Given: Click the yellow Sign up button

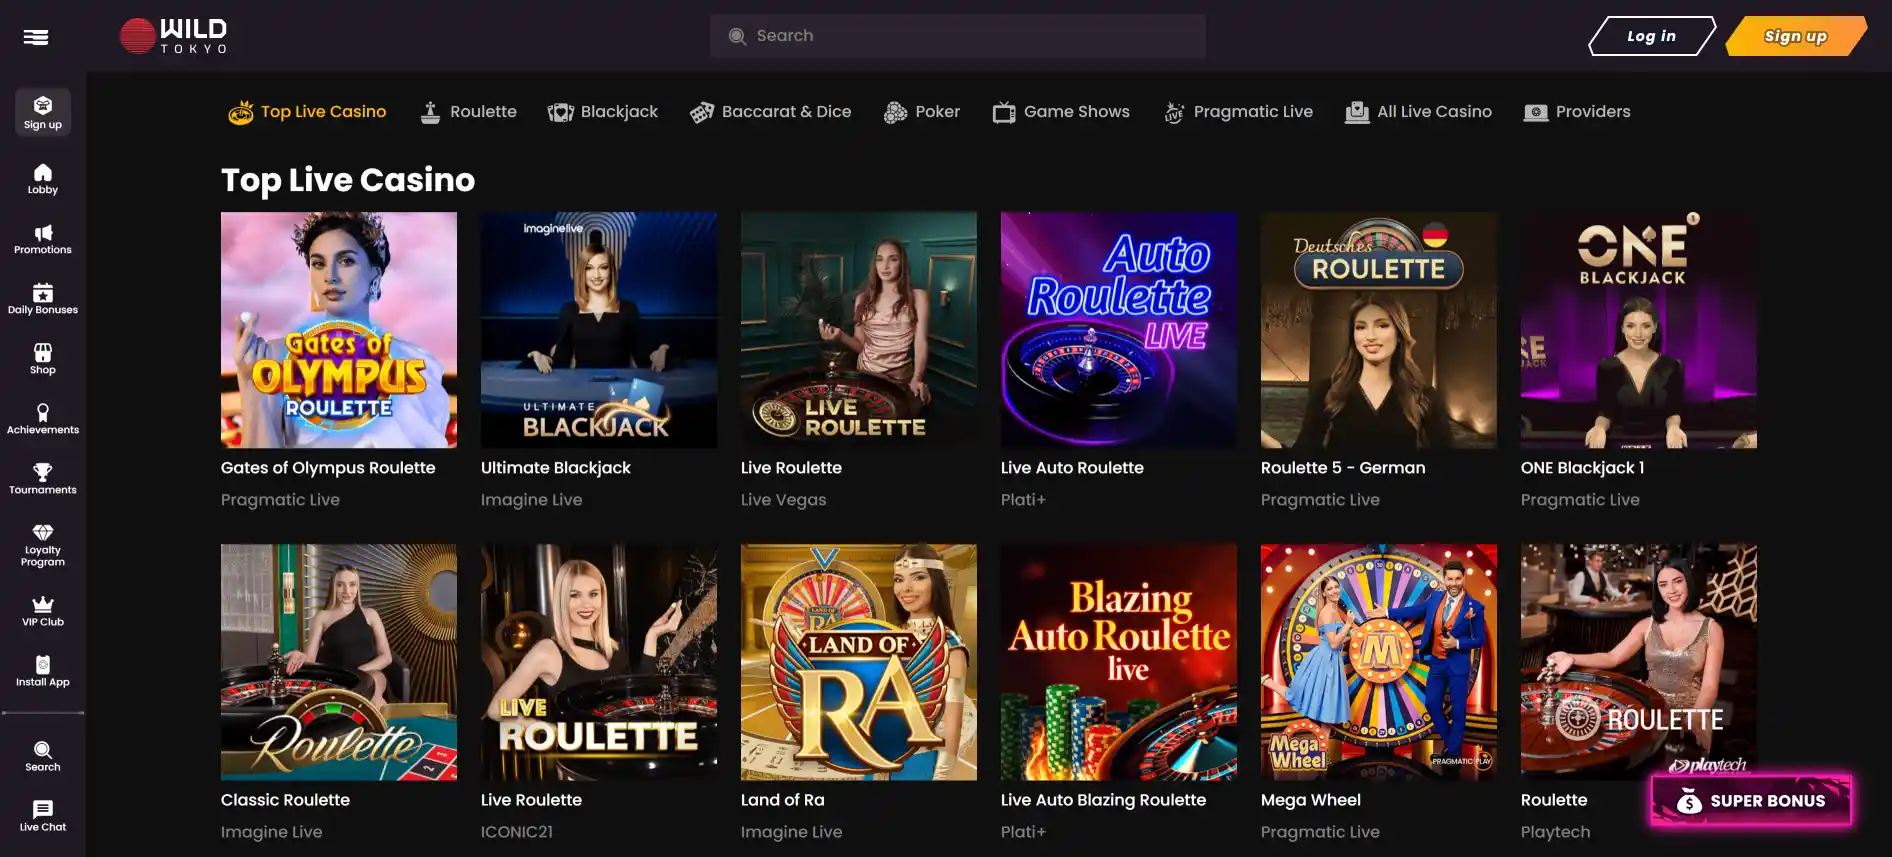Looking at the screenshot, I should [1796, 36].
